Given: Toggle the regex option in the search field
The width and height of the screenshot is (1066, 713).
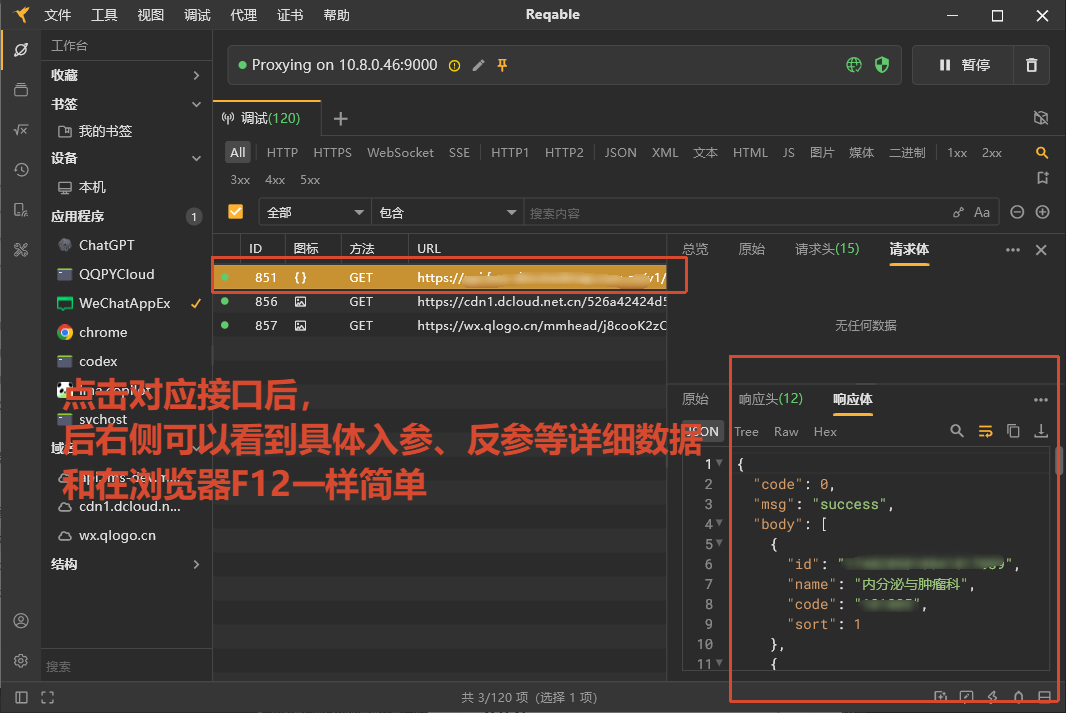Looking at the screenshot, I should (958, 213).
